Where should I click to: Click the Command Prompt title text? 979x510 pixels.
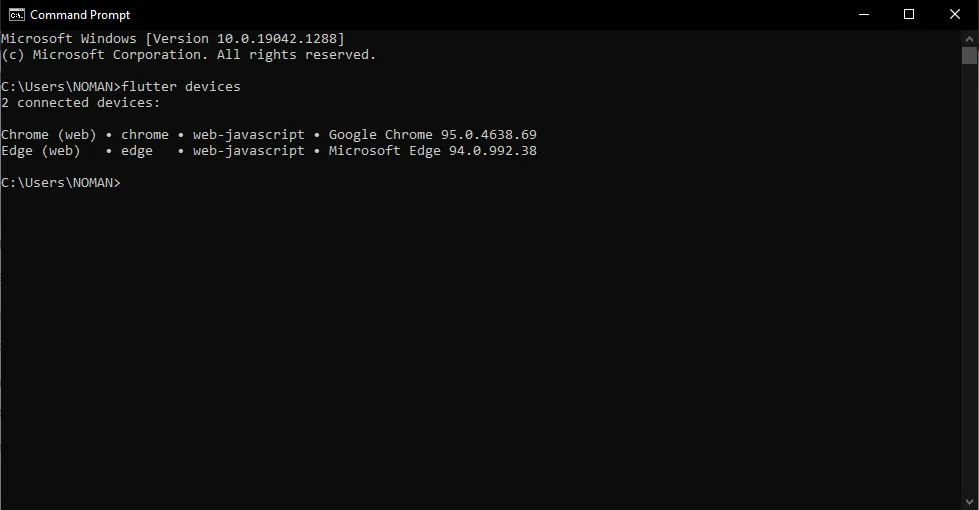click(x=80, y=15)
